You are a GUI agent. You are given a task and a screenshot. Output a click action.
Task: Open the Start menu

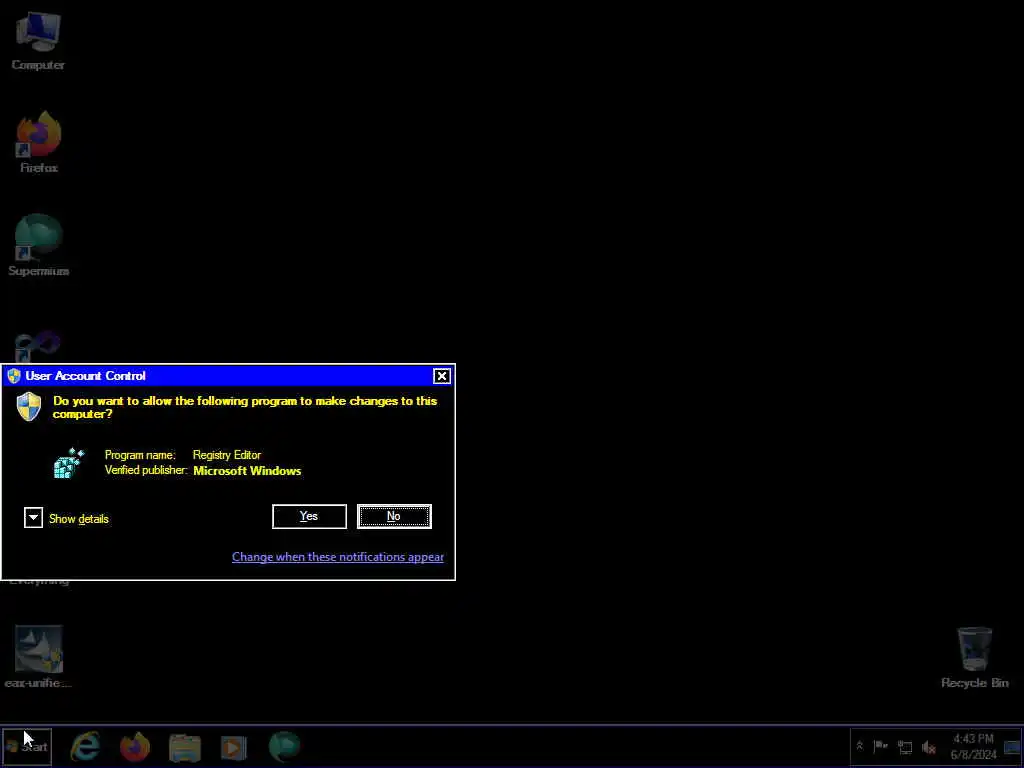coord(27,746)
